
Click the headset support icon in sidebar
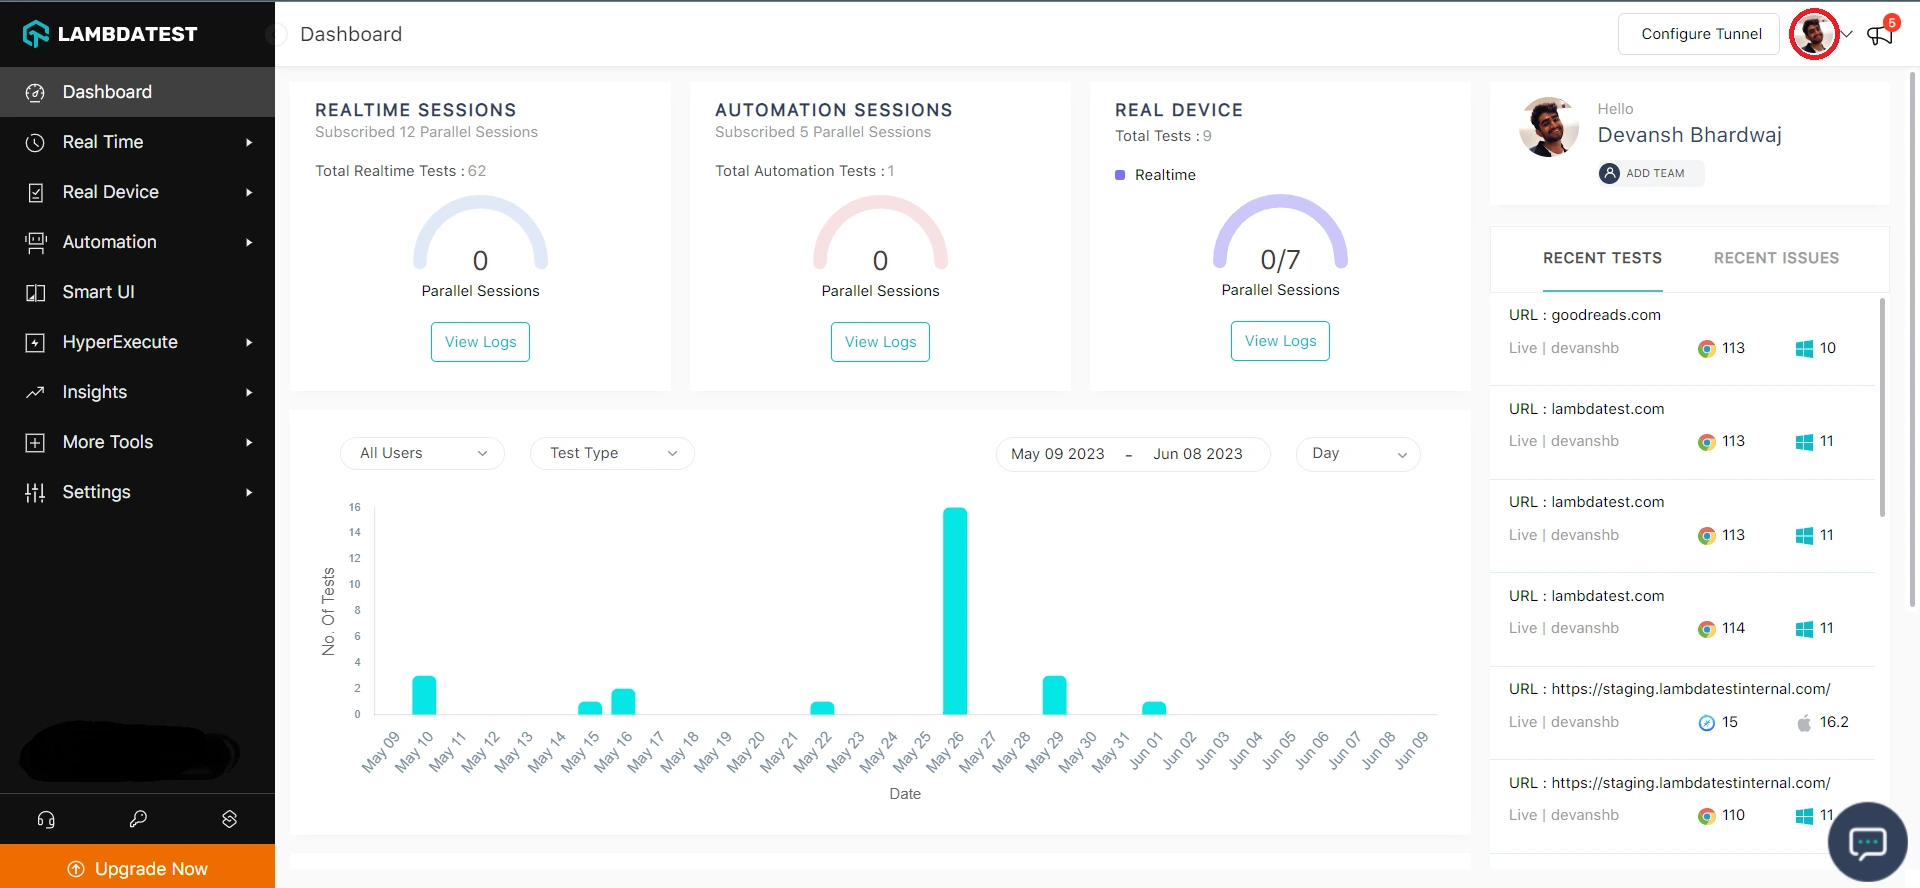pyautogui.click(x=46, y=819)
